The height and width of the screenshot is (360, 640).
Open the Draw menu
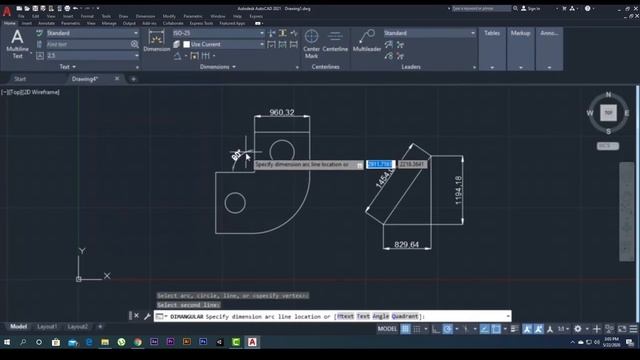tap(123, 16)
